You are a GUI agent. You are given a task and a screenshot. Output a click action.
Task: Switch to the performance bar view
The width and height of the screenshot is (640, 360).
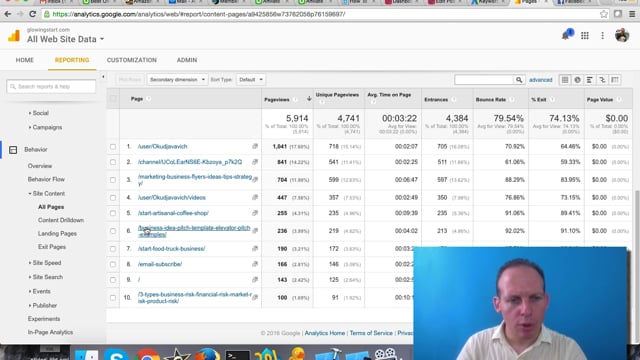pos(590,80)
